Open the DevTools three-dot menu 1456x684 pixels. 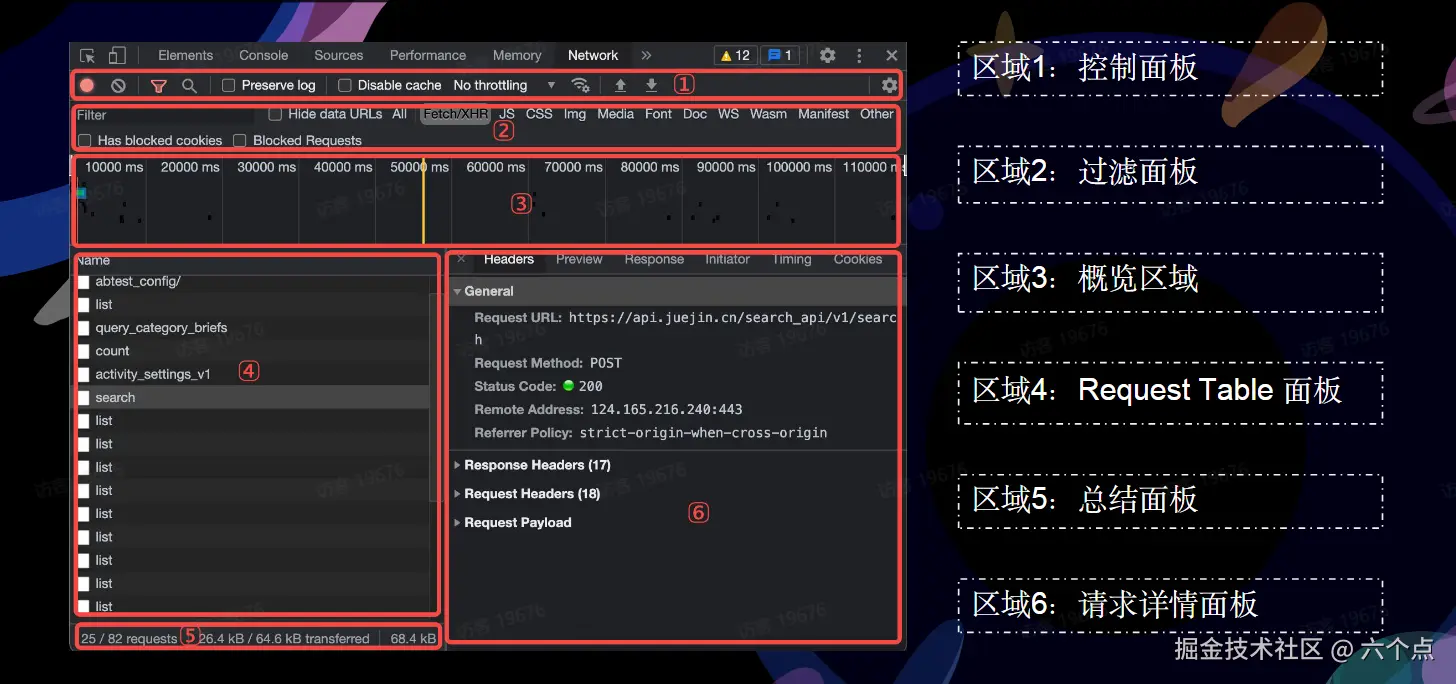click(x=859, y=56)
